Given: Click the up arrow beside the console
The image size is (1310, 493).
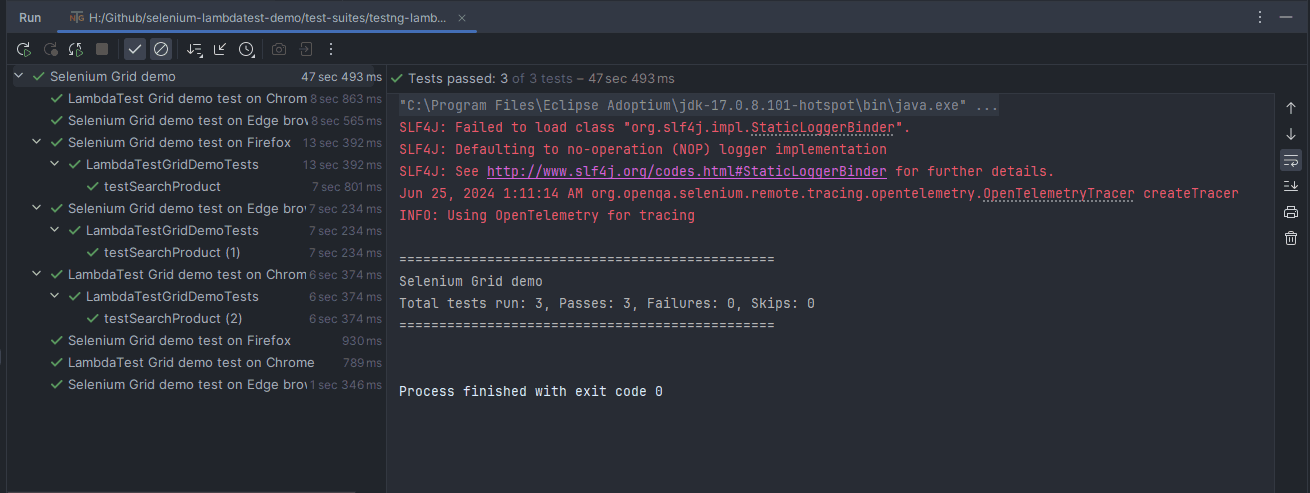Looking at the screenshot, I should 1291,108.
